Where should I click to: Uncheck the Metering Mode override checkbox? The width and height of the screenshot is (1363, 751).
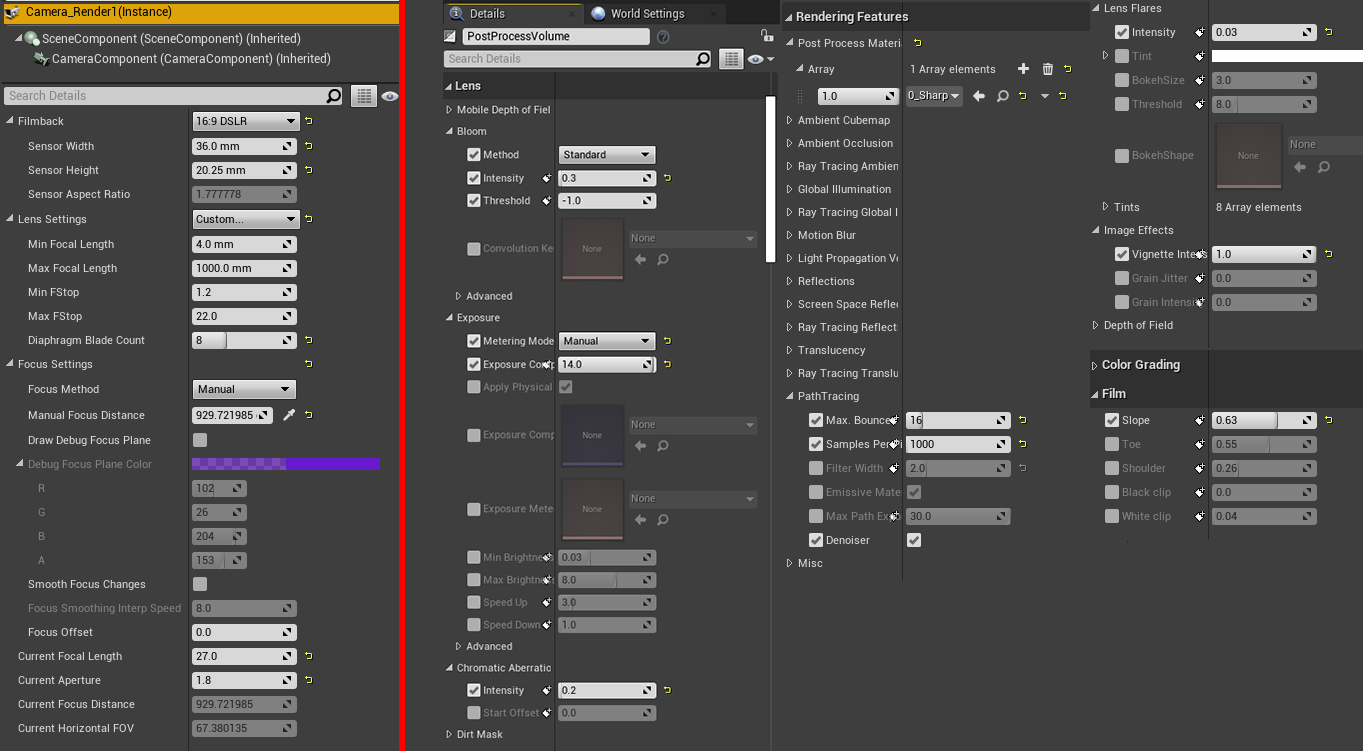coord(474,341)
